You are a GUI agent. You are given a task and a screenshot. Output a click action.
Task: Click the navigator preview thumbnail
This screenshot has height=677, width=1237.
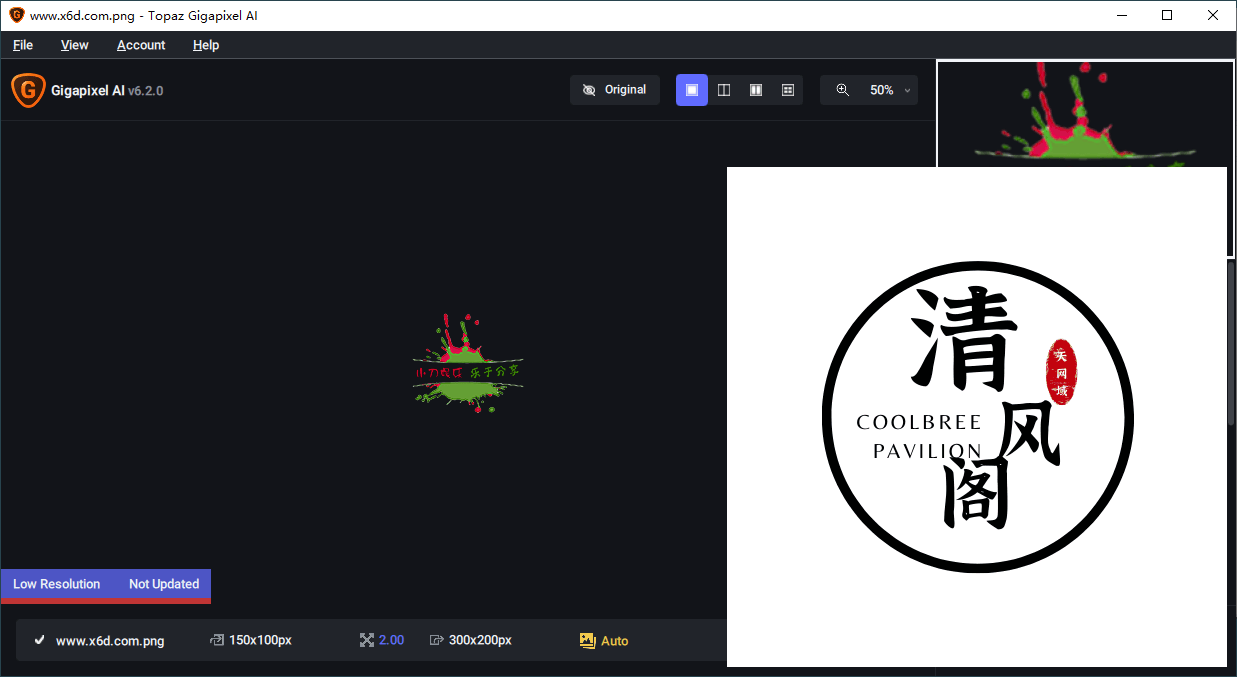(x=1085, y=113)
